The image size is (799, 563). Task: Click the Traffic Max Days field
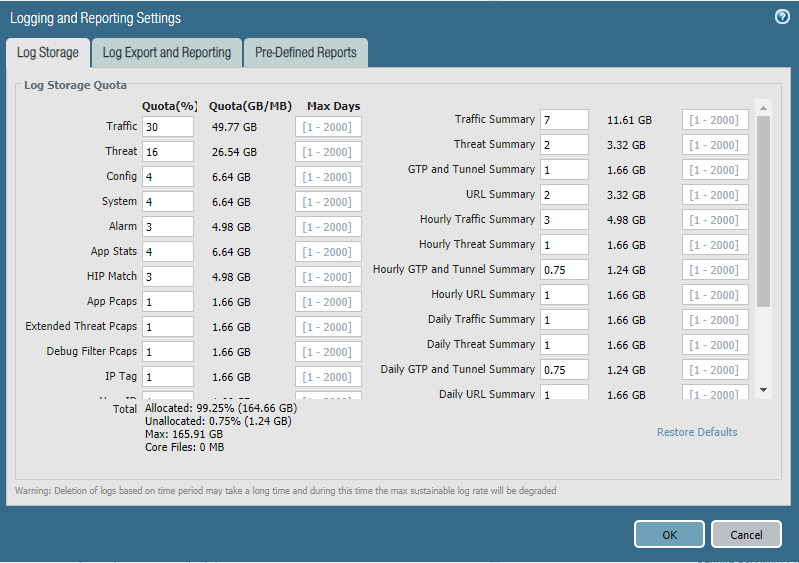click(x=328, y=127)
